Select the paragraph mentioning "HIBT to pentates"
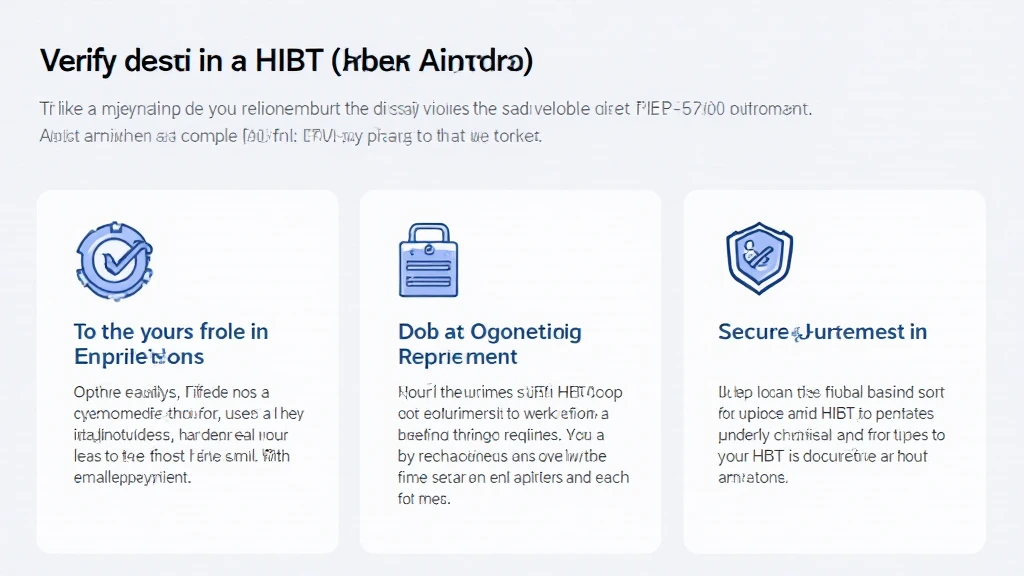The height and width of the screenshot is (576, 1024). point(831,434)
